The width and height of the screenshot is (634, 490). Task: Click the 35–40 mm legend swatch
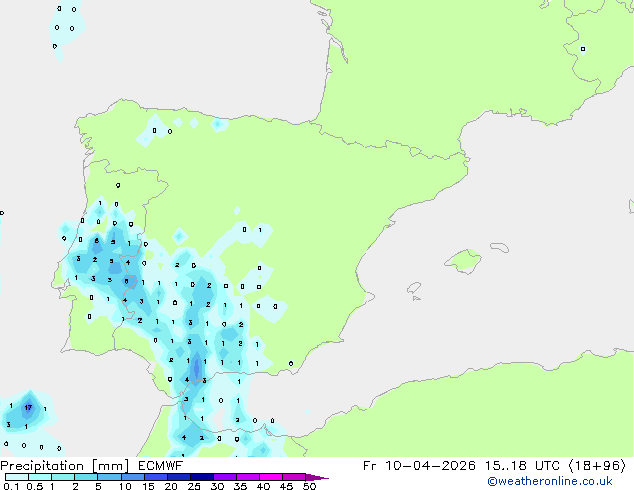tap(248, 477)
